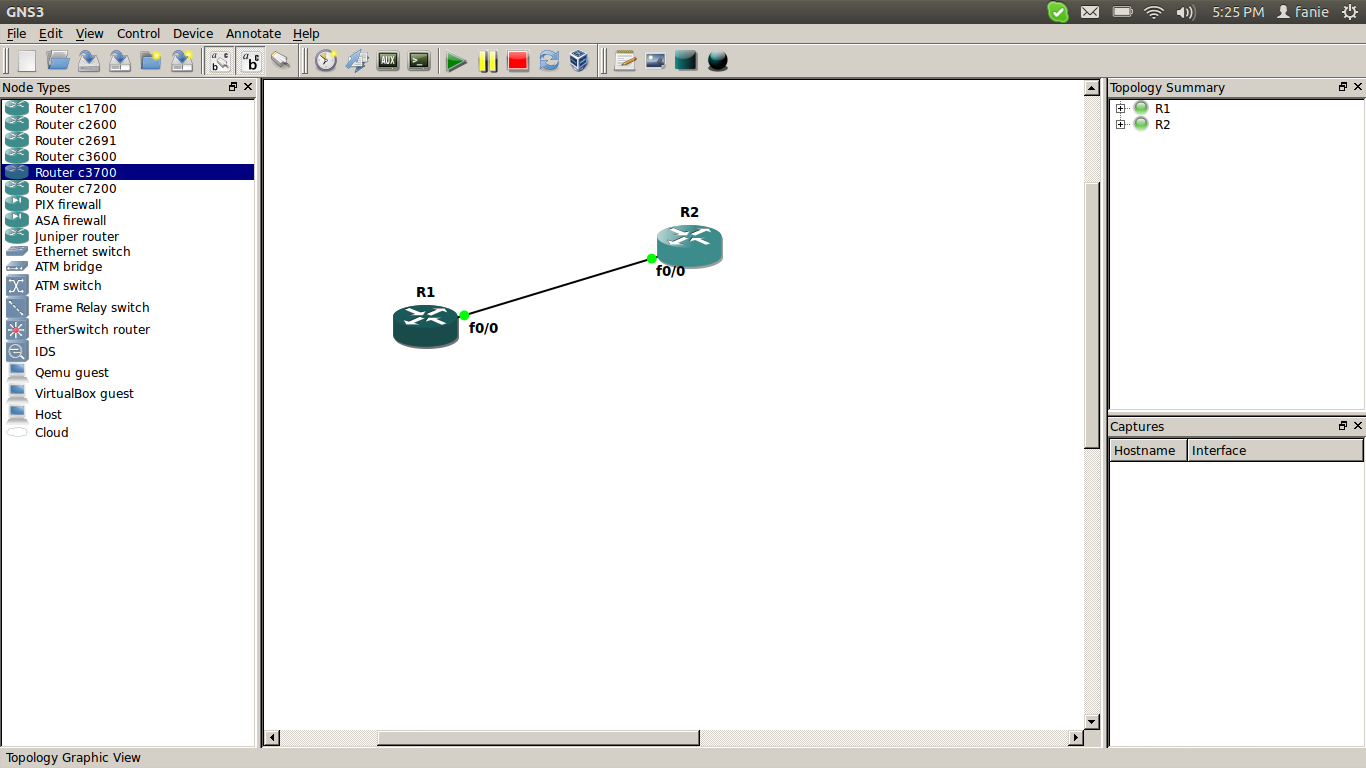1366x768 pixels.
Task: Select Router c7200 in Node Types
Action: click(75, 188)
